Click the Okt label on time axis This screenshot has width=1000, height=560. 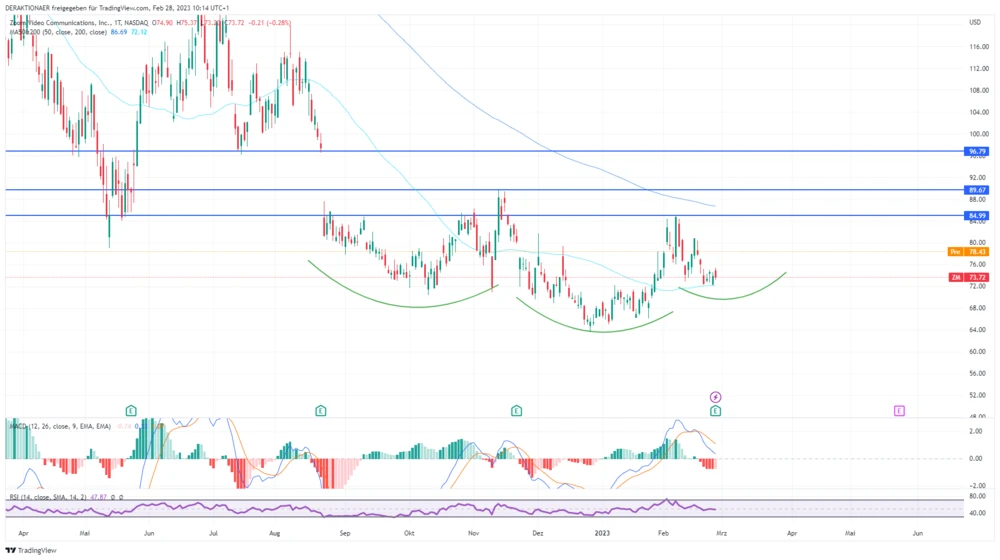click(x=409, y=533)
